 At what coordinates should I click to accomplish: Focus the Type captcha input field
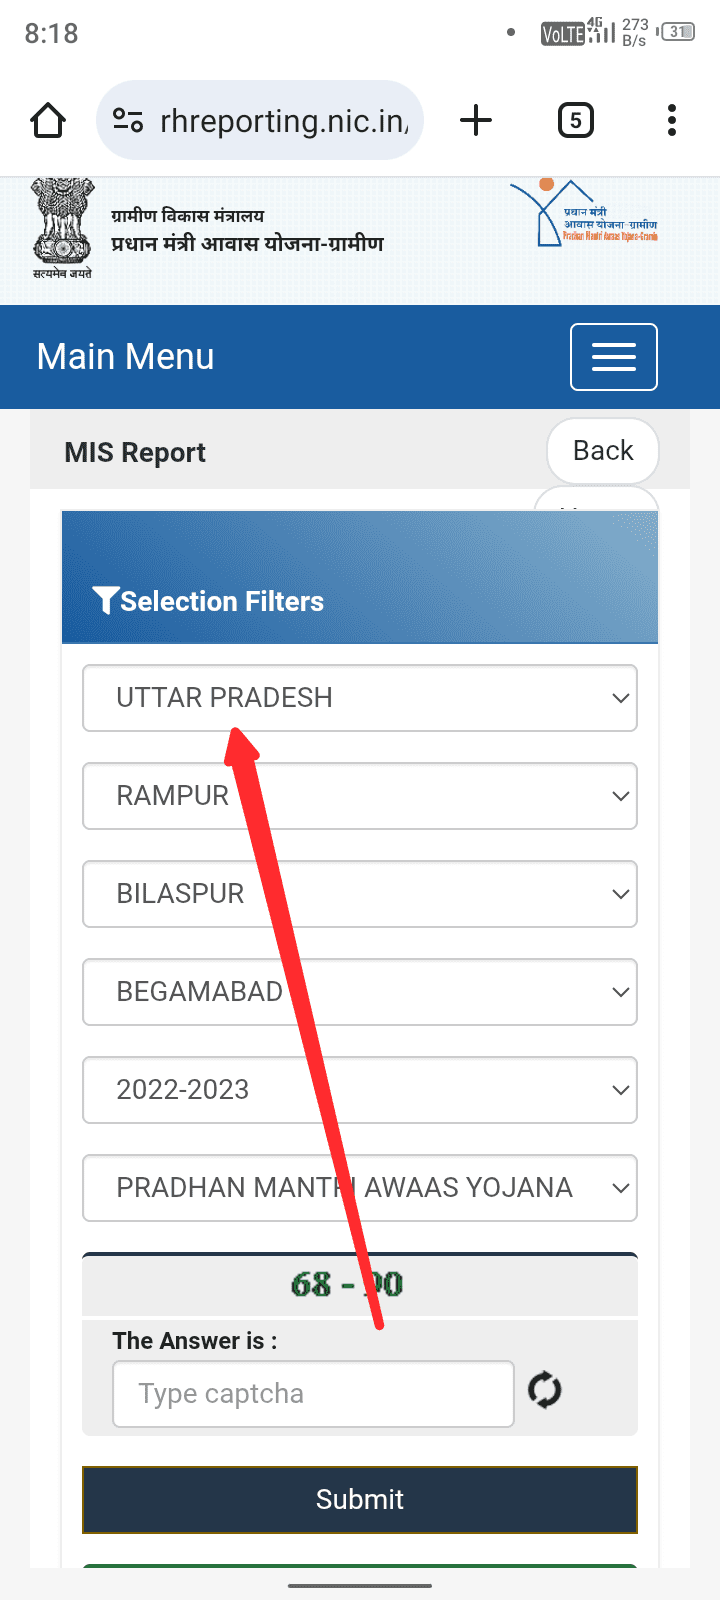tap(313, 1394)
